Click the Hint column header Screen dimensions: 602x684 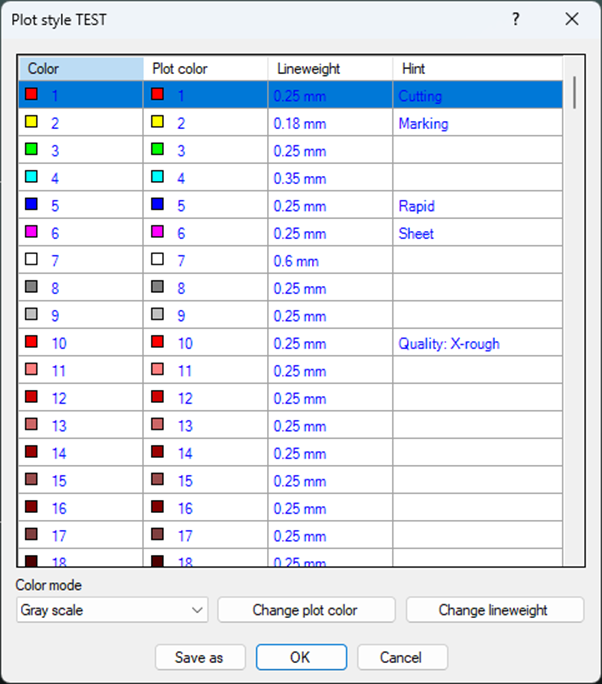point(478,68)
